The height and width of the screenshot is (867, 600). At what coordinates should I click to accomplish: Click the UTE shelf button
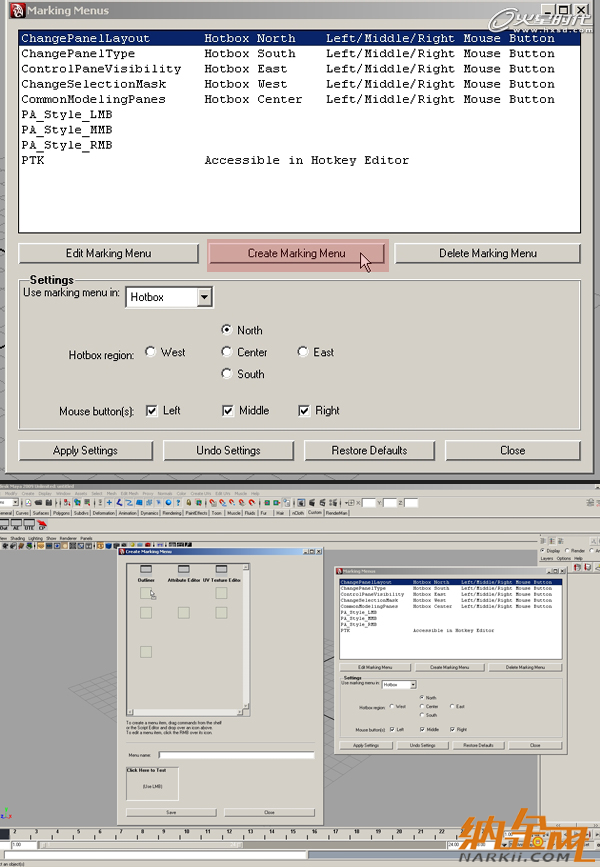click(x=29, y=524)
